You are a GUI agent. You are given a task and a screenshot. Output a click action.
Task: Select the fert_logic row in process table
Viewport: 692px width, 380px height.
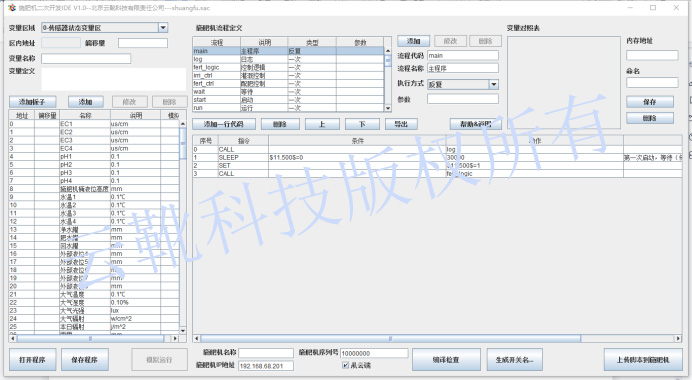[x=289, y=68]
